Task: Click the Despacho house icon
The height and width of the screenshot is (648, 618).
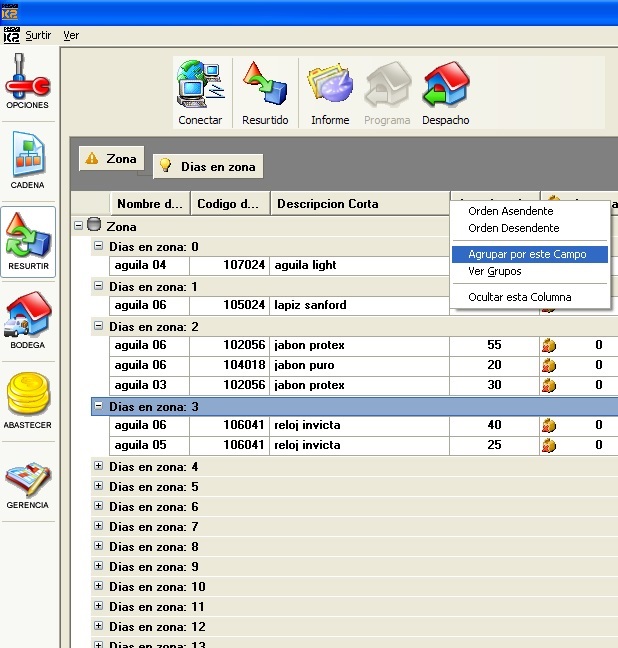Action: tap(446, 93)
